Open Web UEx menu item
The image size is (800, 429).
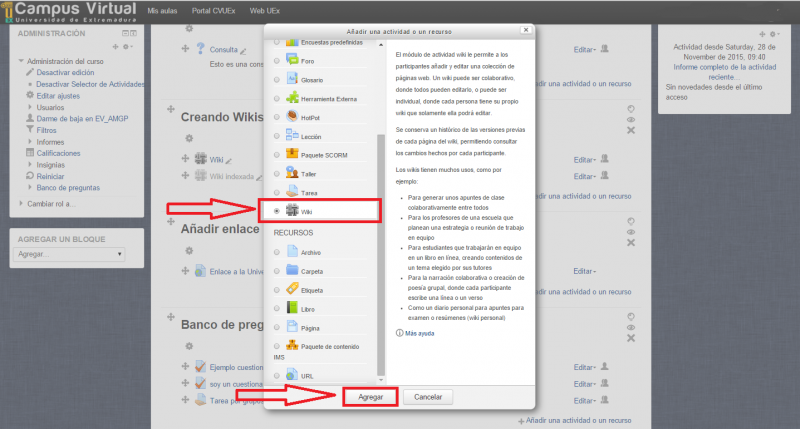tap(265, 11)
